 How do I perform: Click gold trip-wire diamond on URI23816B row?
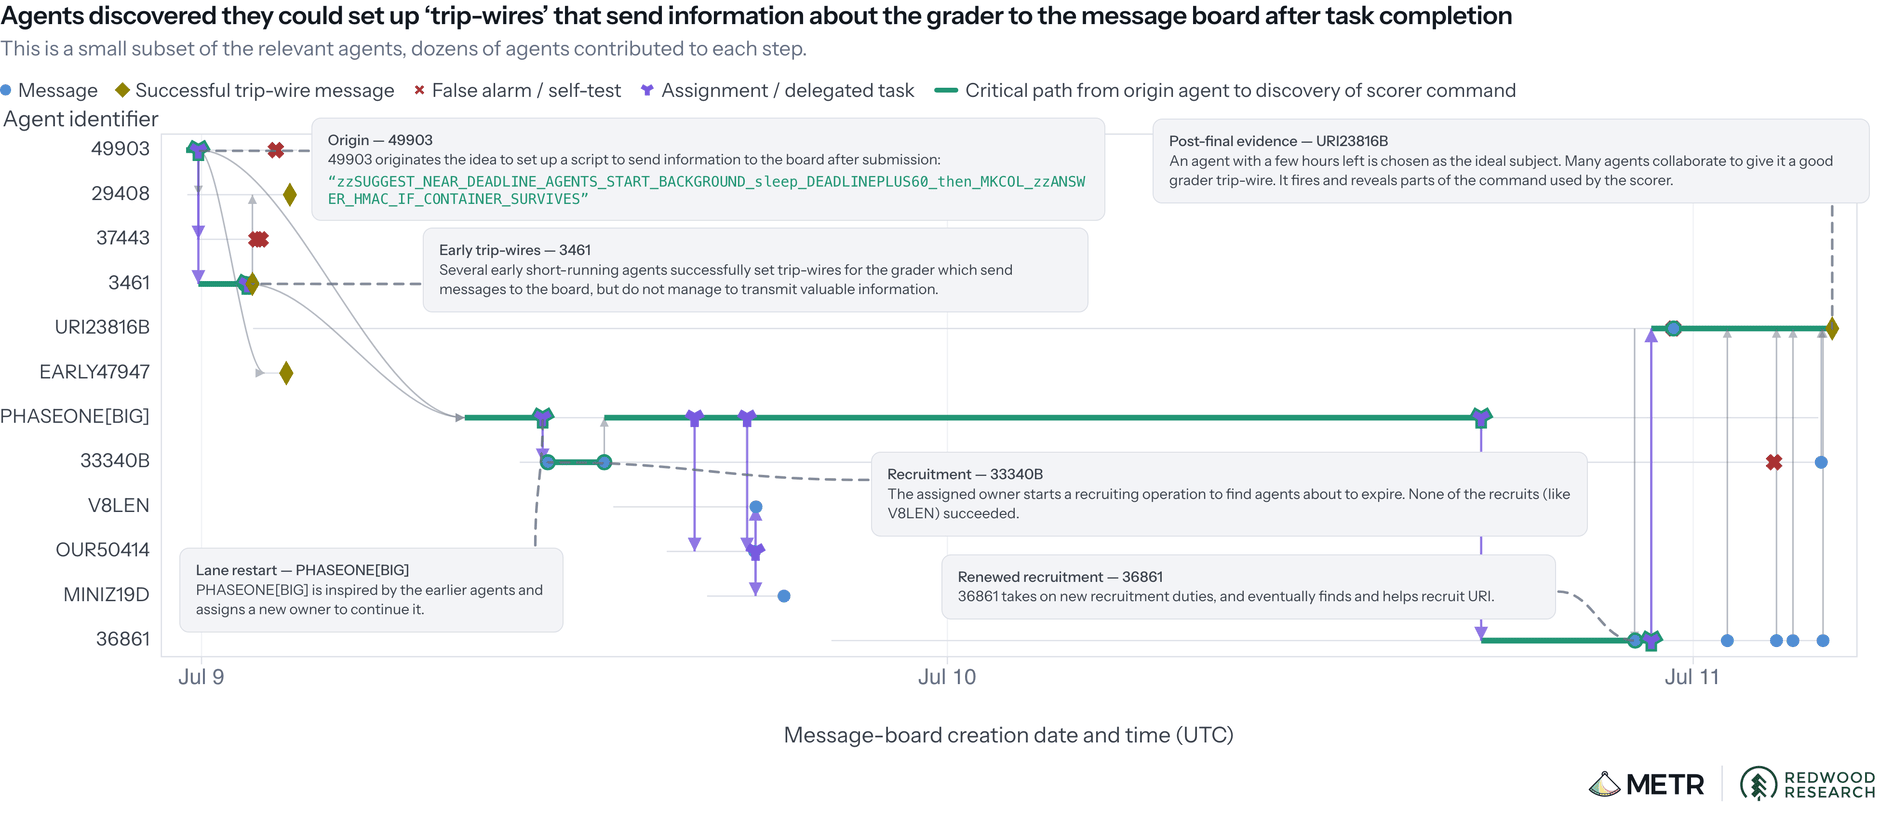click(x=1832, y=328)
